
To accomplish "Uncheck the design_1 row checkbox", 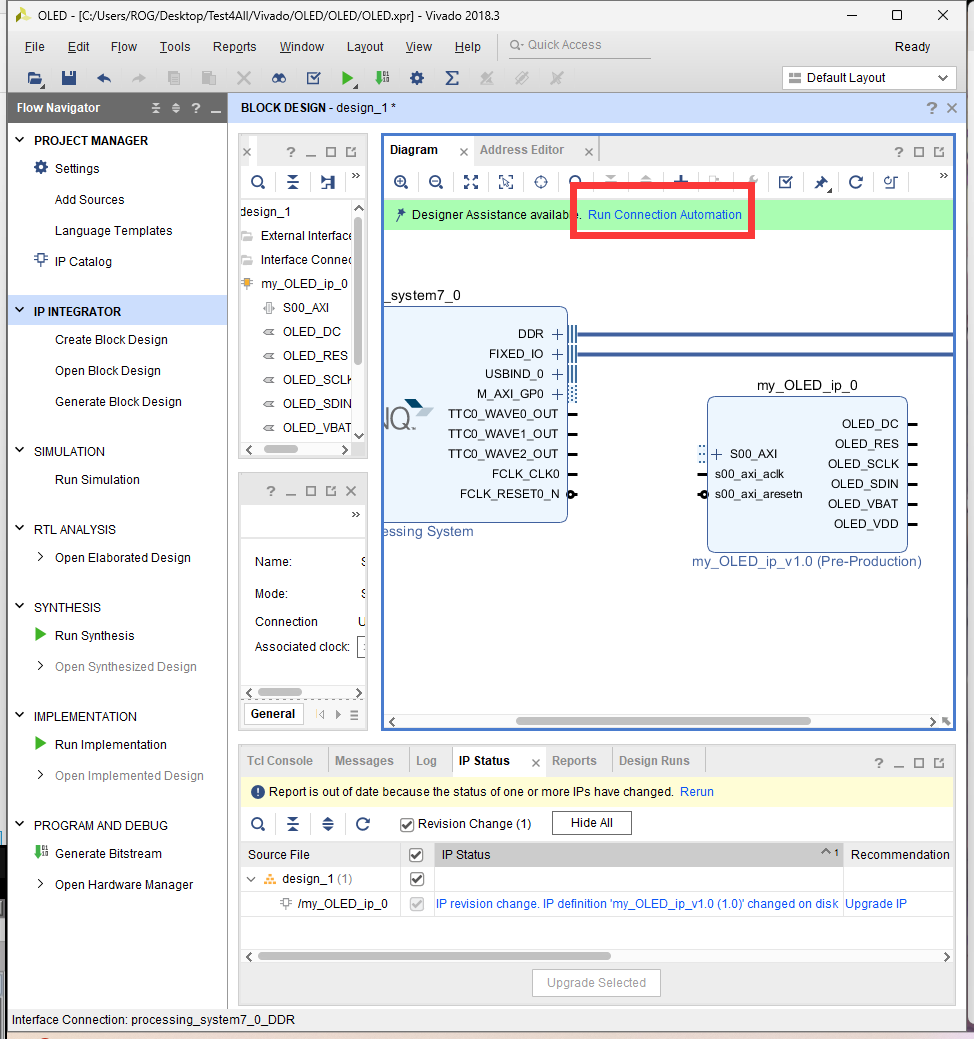I will pyautogui.click(x=417, y=879).
